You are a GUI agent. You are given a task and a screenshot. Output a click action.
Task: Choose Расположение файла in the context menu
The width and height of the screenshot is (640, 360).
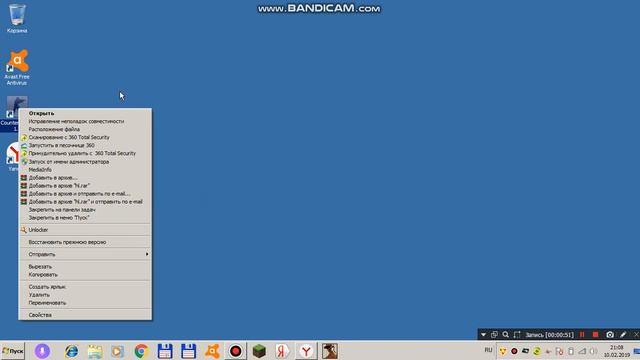click(85, 129)
